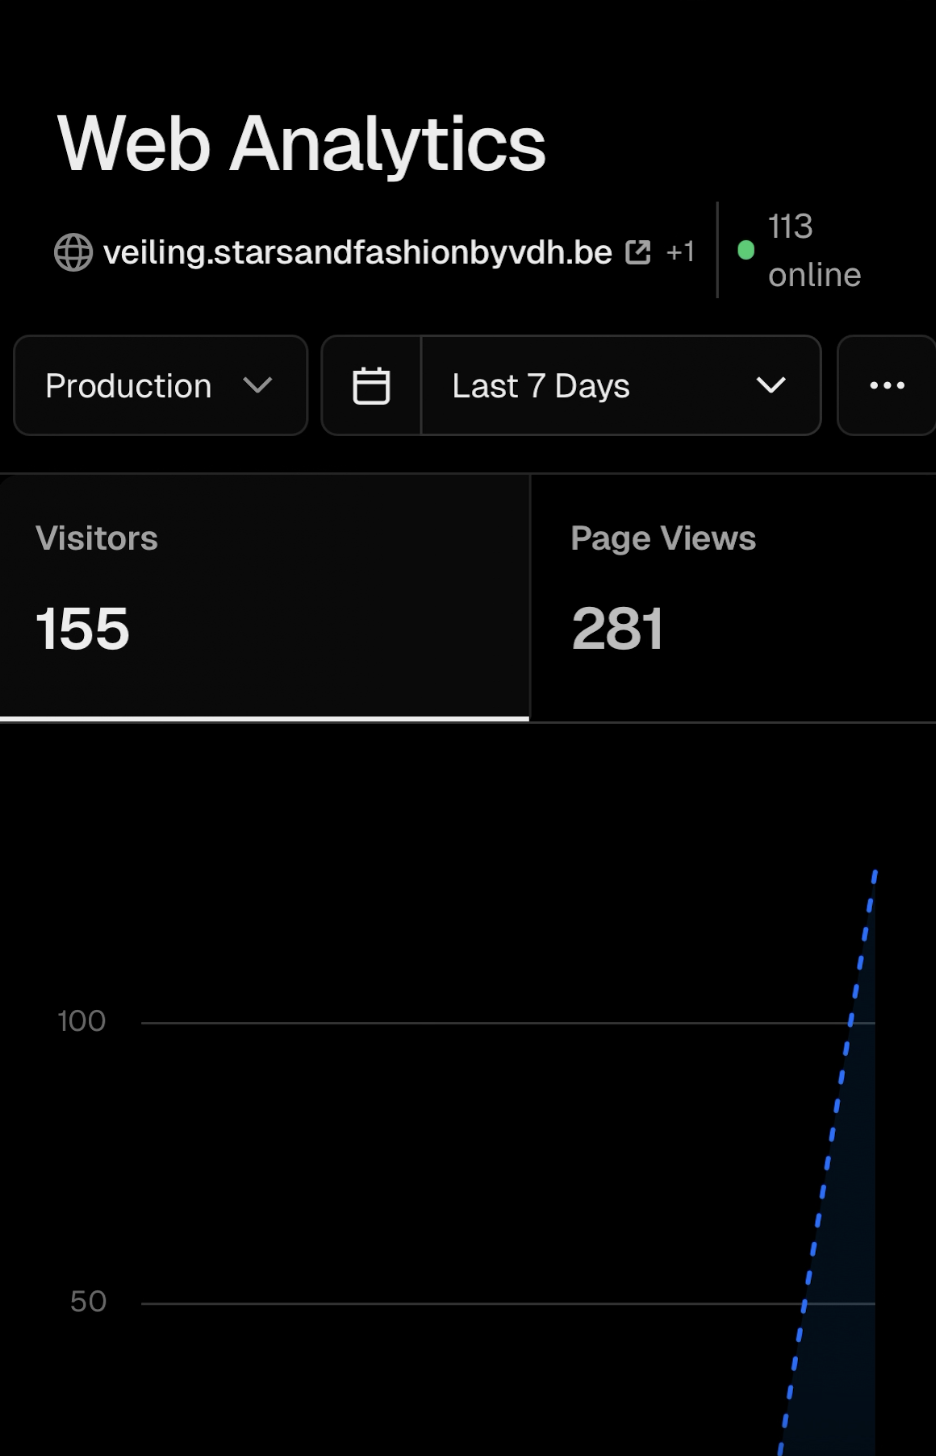Click the 100 y-axis label

coord(82,1021)
